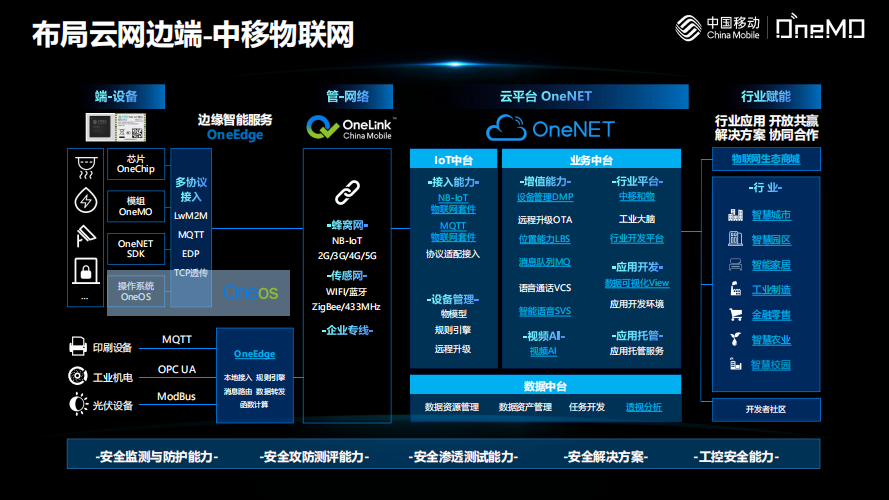The image size is (889, 500).
Task: Click the home appliance icon beside 智能家居
Action: (x=735, y=264)
